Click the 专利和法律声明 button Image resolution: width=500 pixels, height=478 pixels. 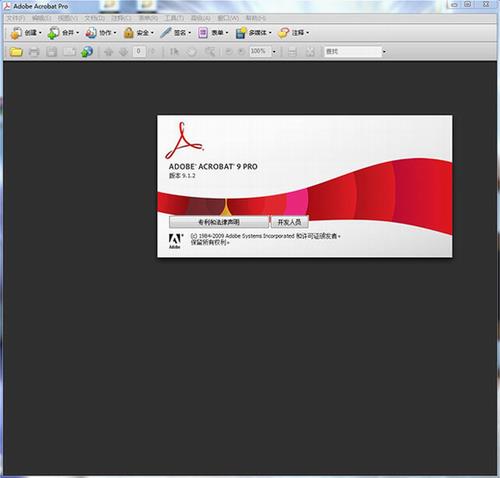coord(219,222)
